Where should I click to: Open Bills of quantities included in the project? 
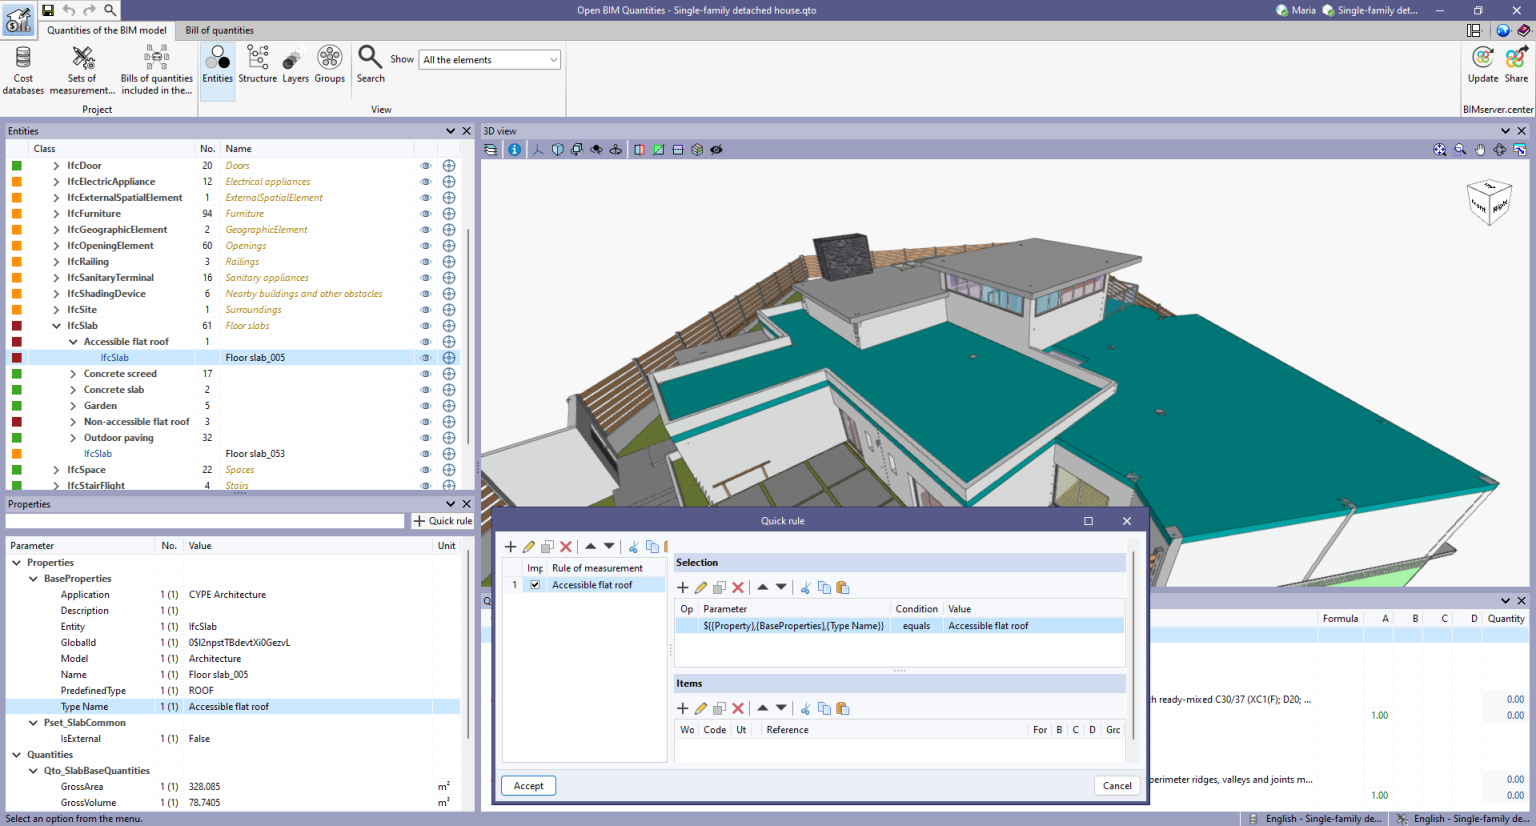[x=156, y=70]
